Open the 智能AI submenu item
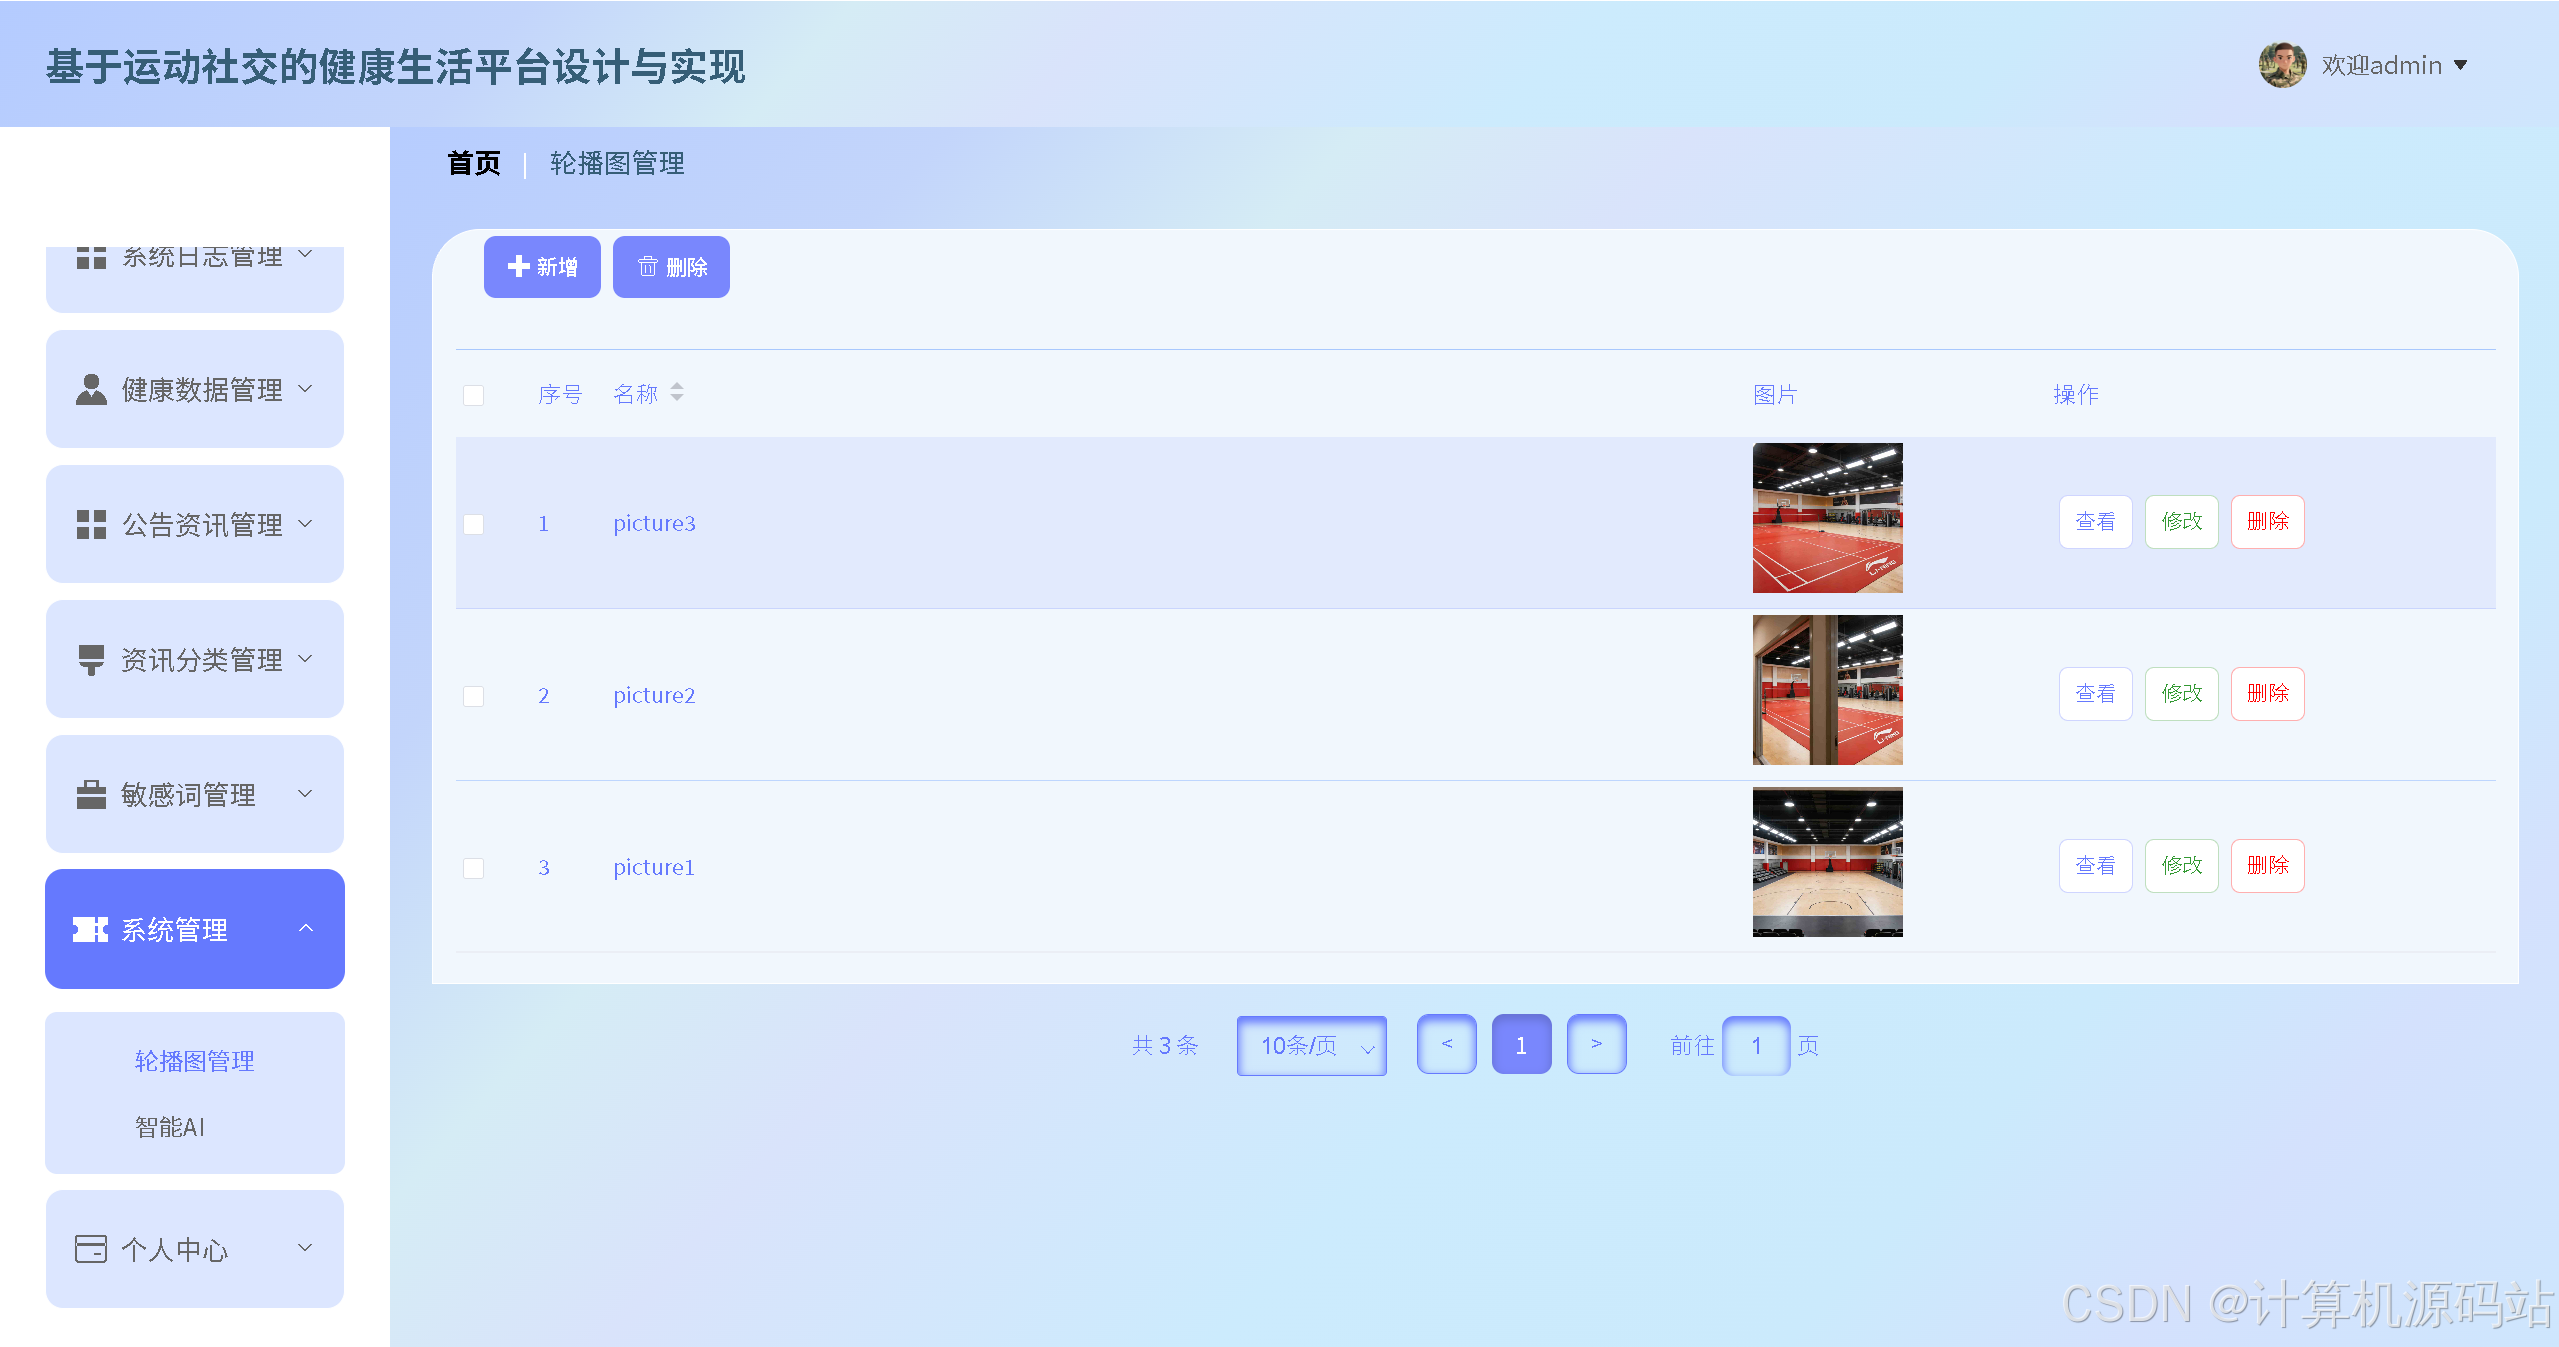 pyautogui.click(x=170, y=1127)
